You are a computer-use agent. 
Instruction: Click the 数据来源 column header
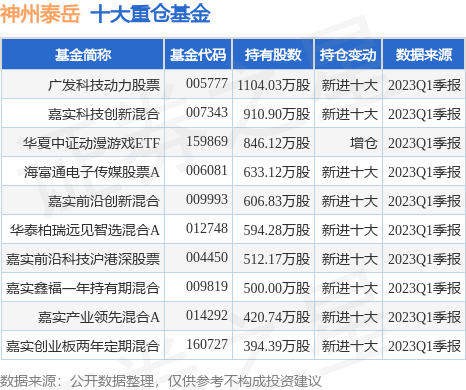coord(423,55)
